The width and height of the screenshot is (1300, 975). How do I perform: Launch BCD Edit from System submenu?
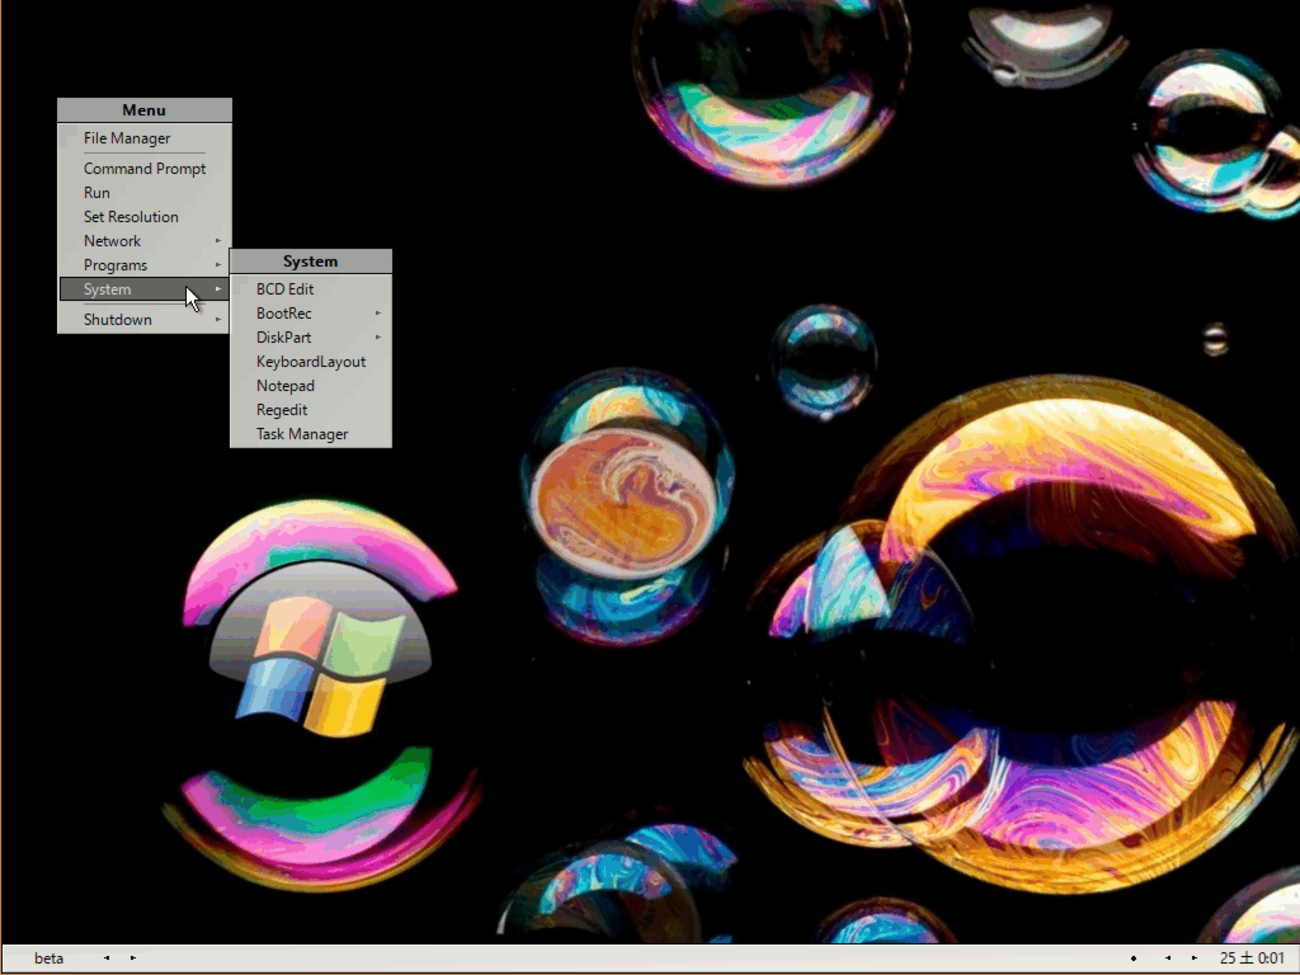[x=285, y=289]
